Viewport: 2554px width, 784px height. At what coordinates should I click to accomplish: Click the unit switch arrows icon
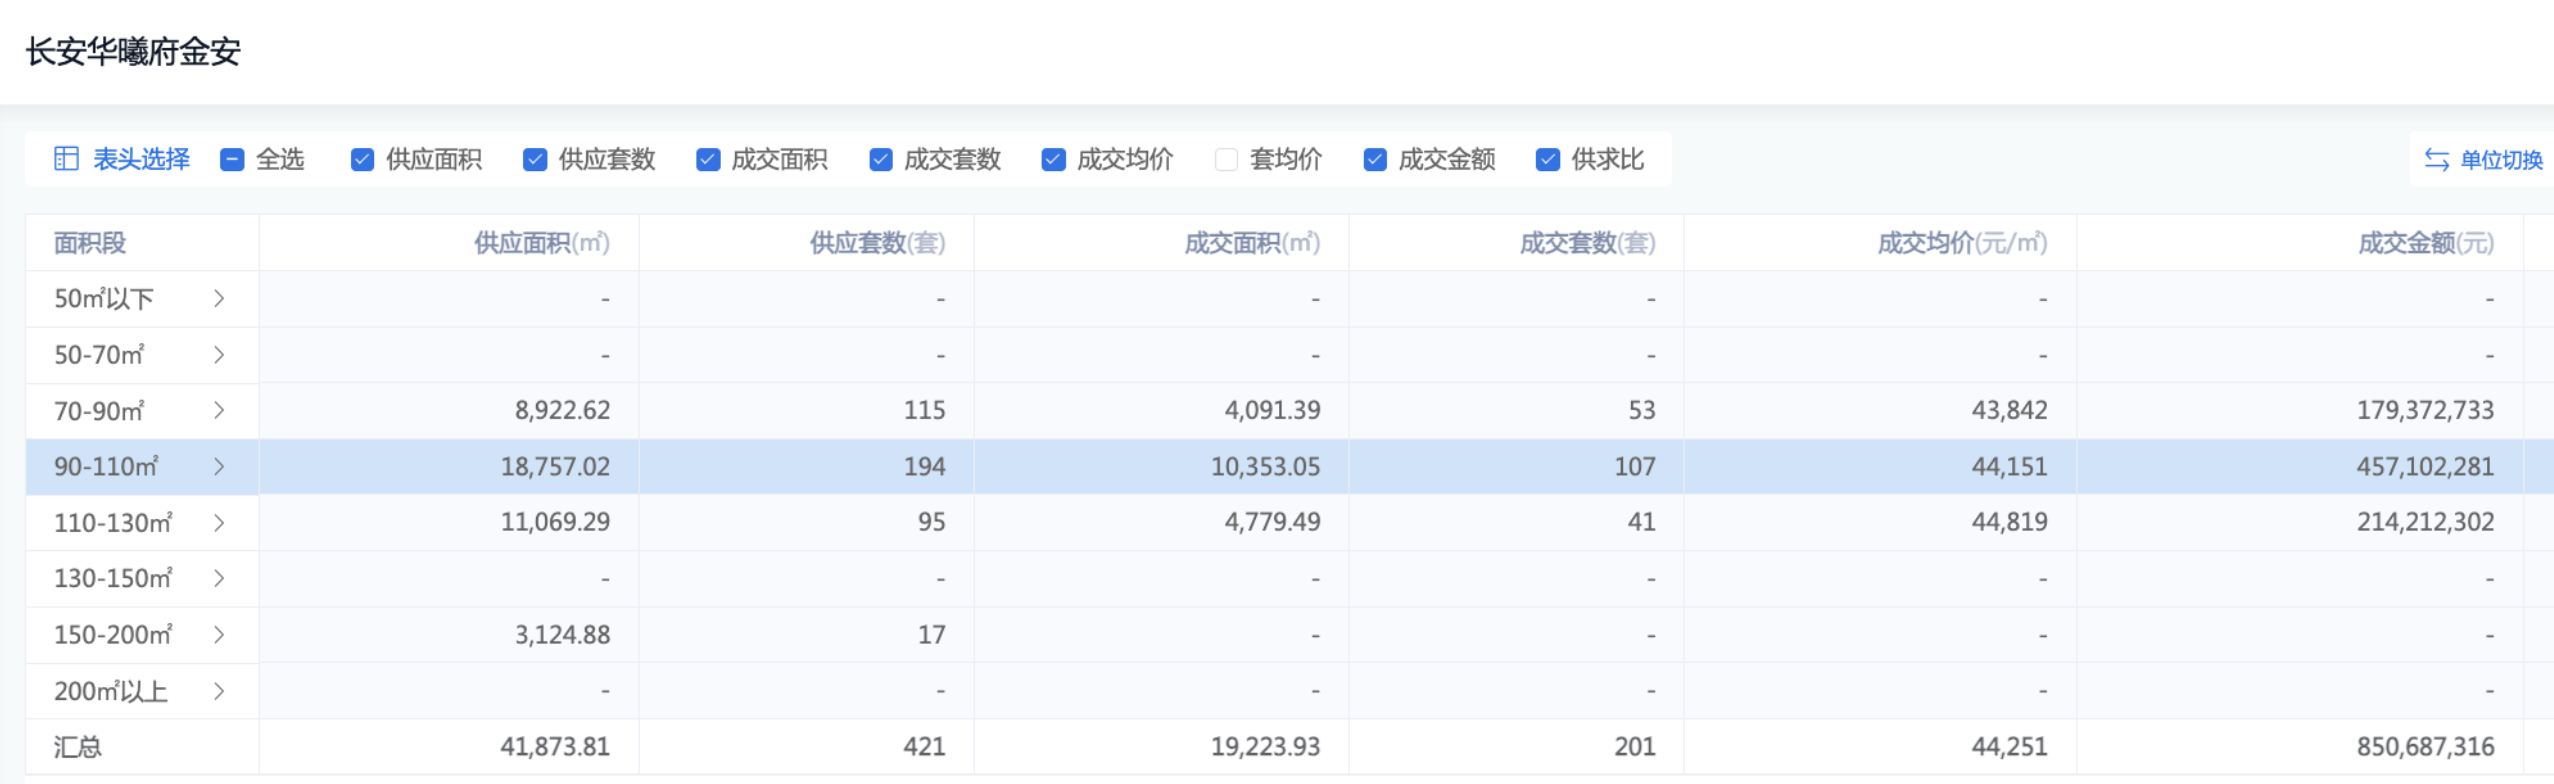[x=2436, y=160]
